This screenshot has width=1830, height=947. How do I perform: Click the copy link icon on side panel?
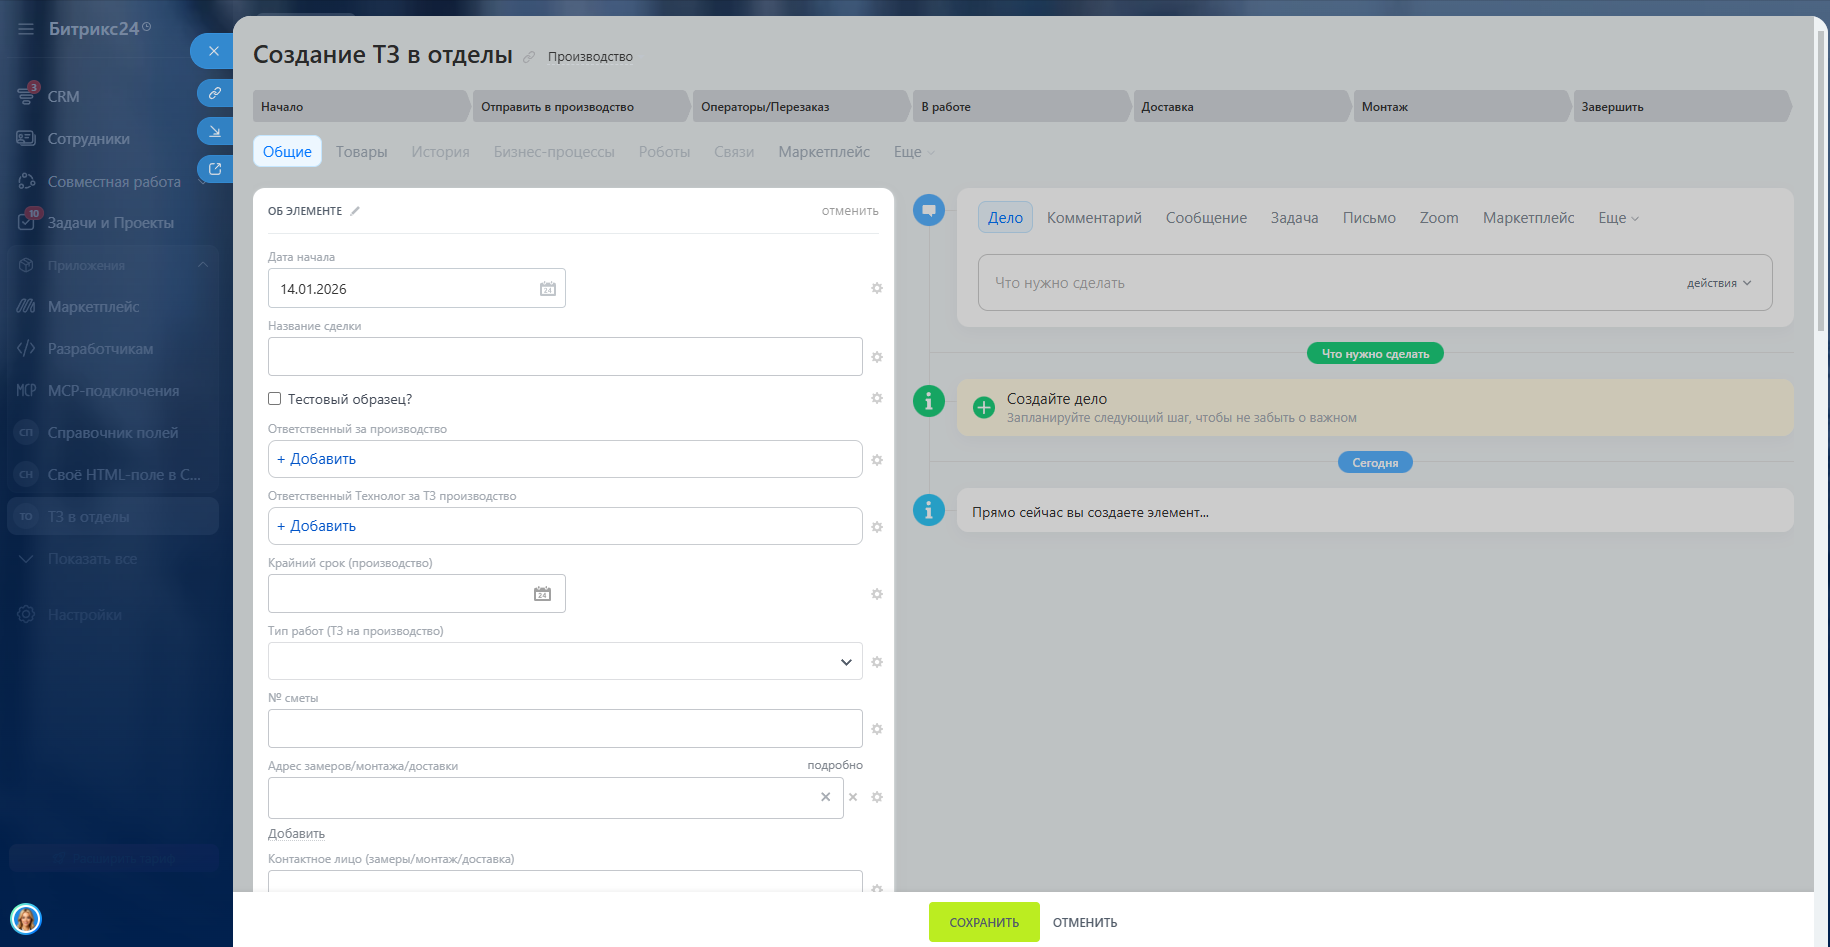(x=214, y=93)
